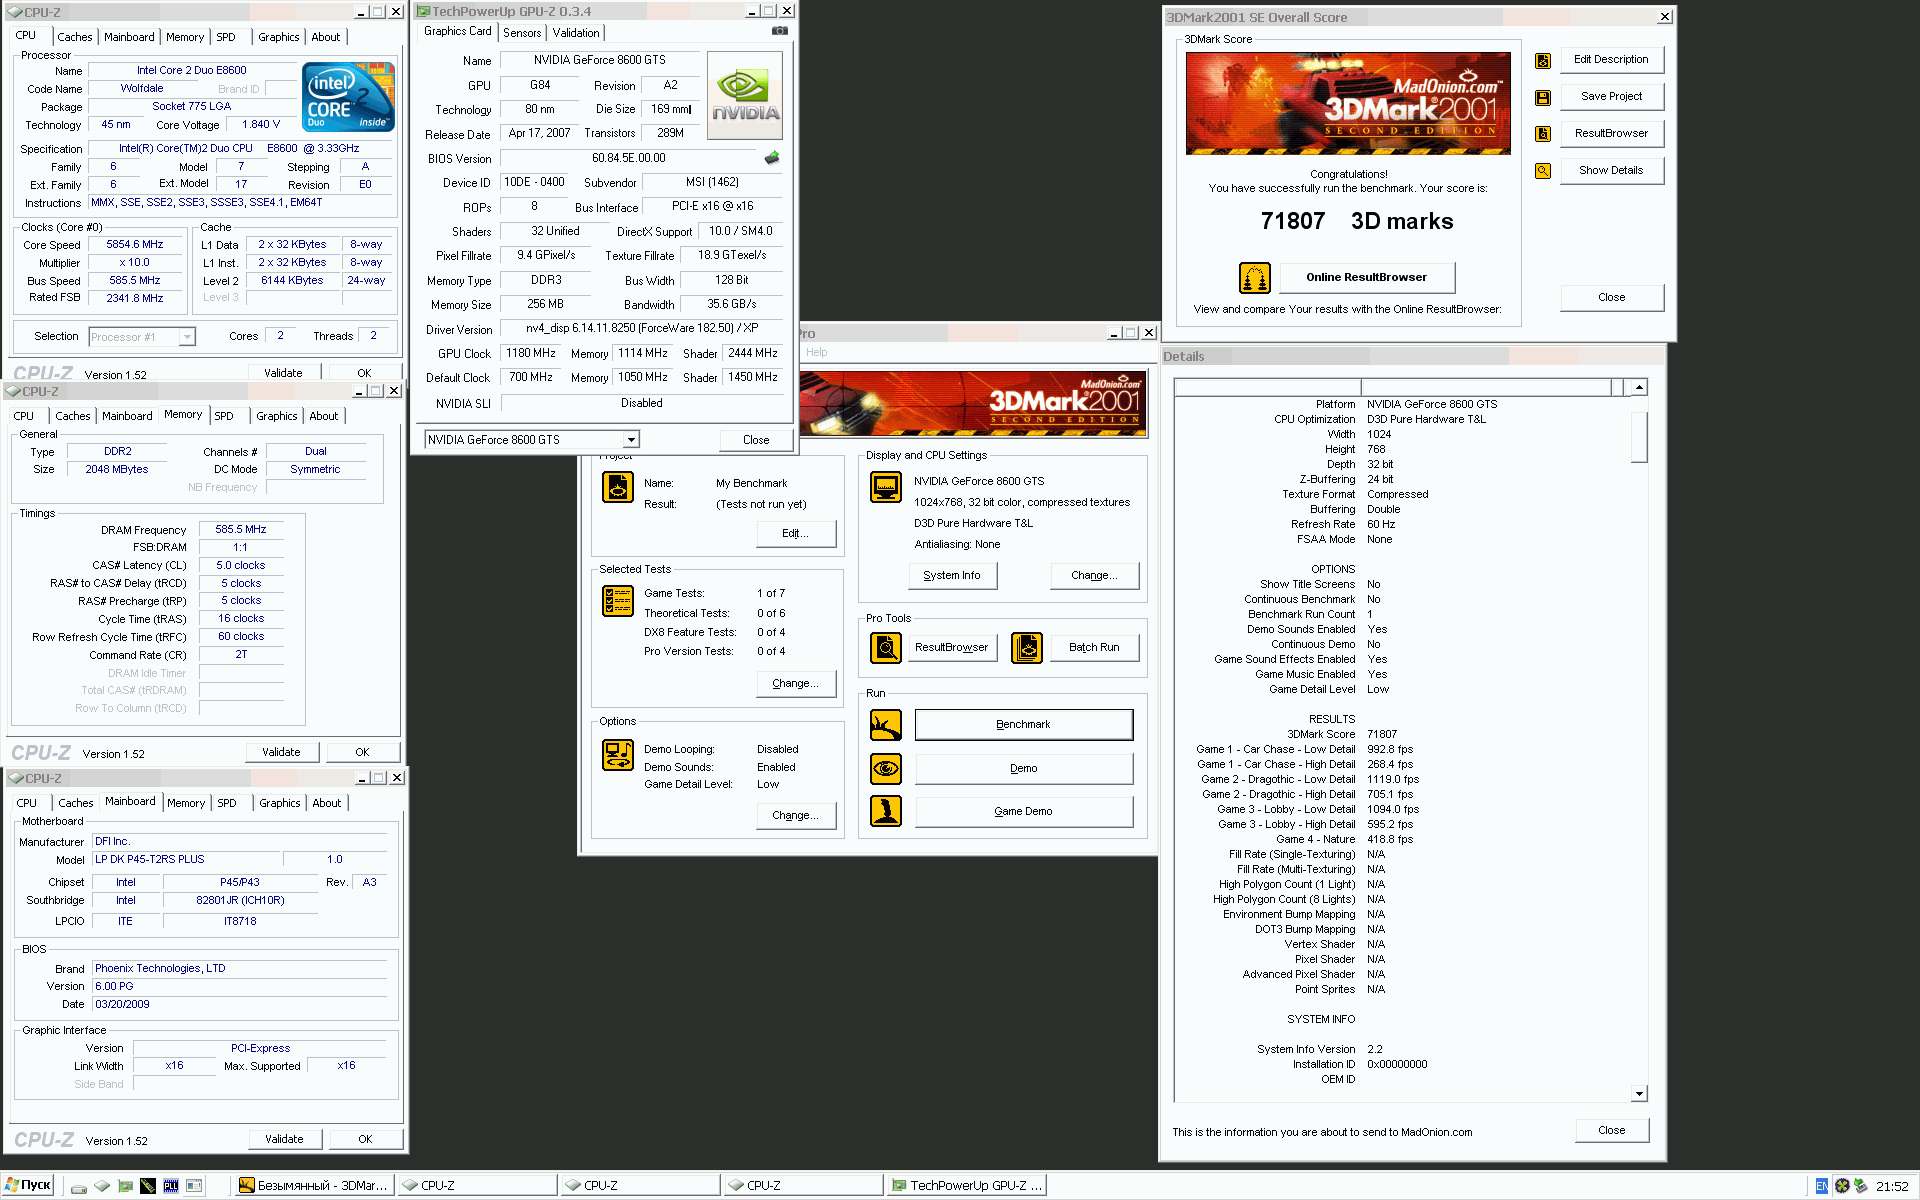Image resolution: width=1920 pixels, height=1200 pixels.
Task: Click the Save Project button
Action: coord(1611,96)
